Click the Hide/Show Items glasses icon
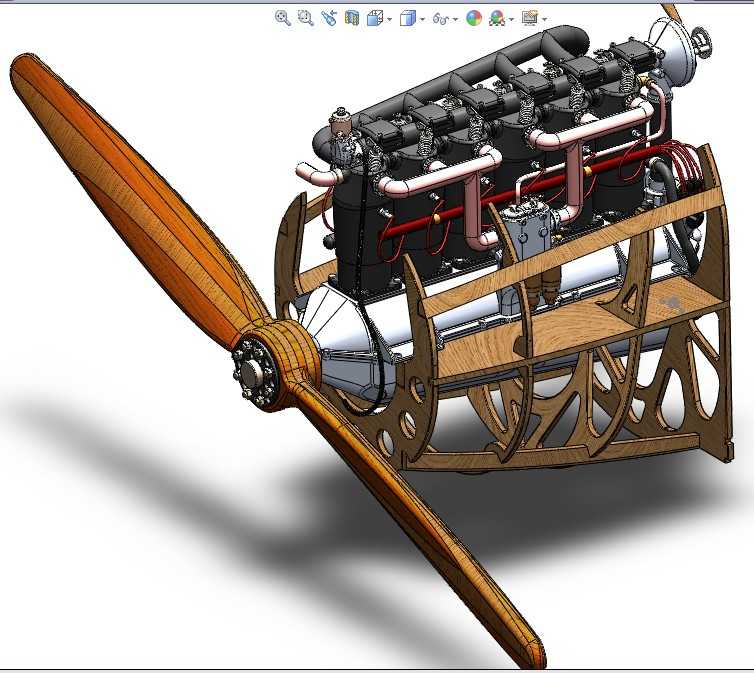Screen dimensions: 754x673 point(439,18)
